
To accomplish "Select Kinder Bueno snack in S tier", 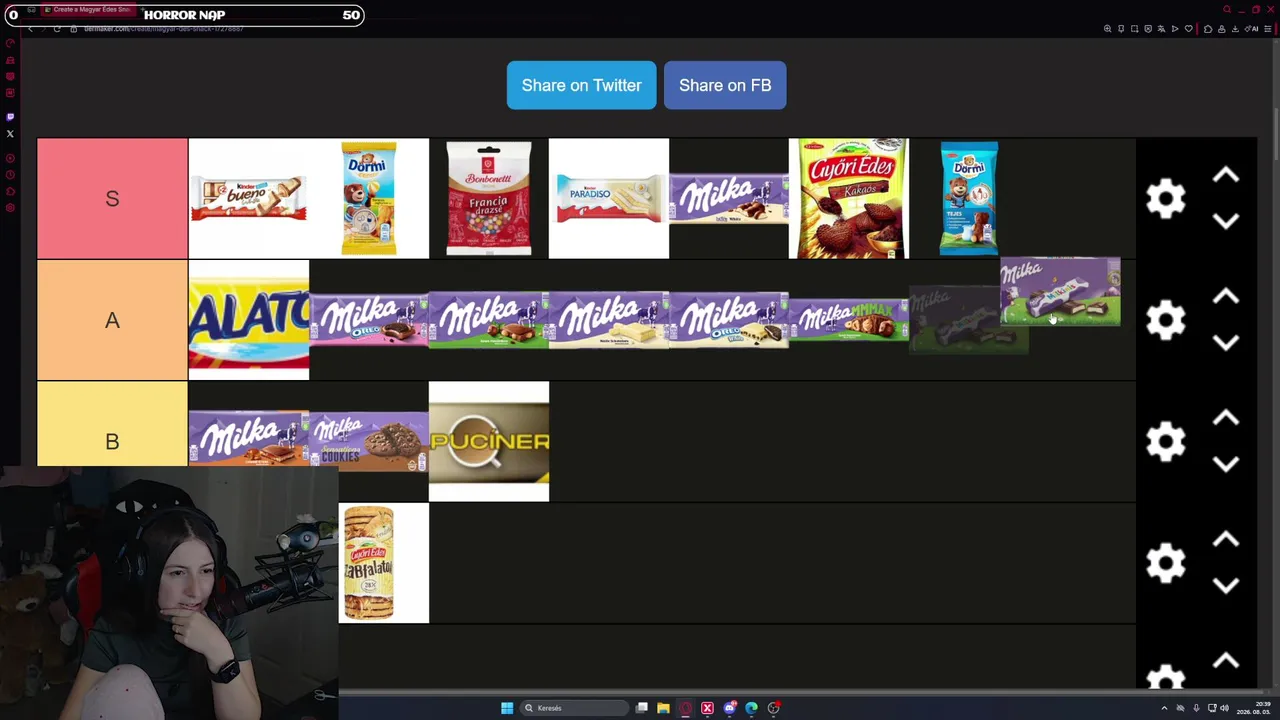I will pos(249,198).
